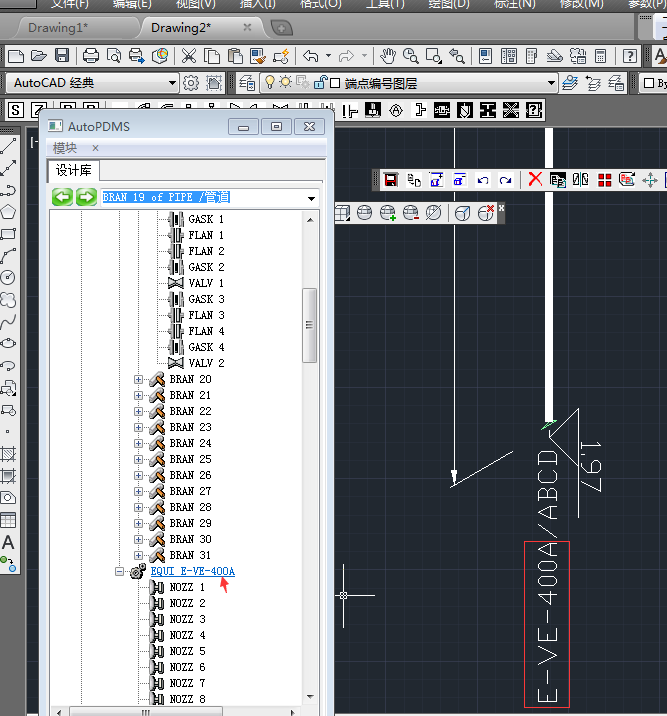Screen dimensions: 667x716
Task: Click the EQUI E-VE-400A link
Action: pyautogui.click(x=192, y=571)
